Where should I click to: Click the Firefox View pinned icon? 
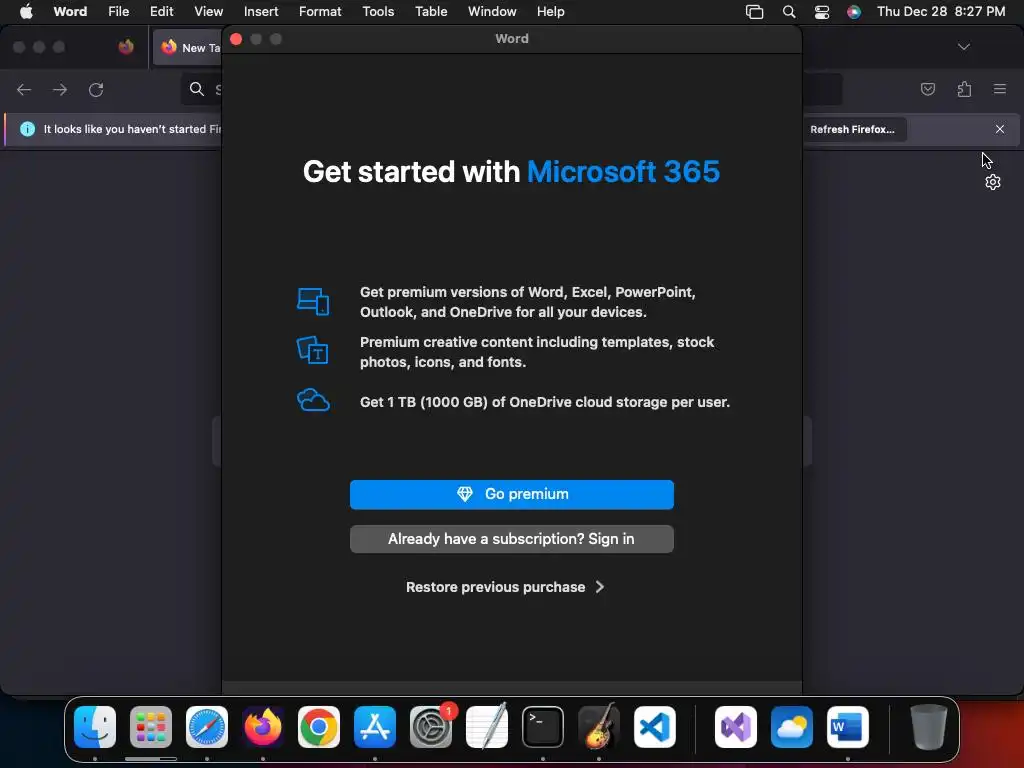(126, 47)
